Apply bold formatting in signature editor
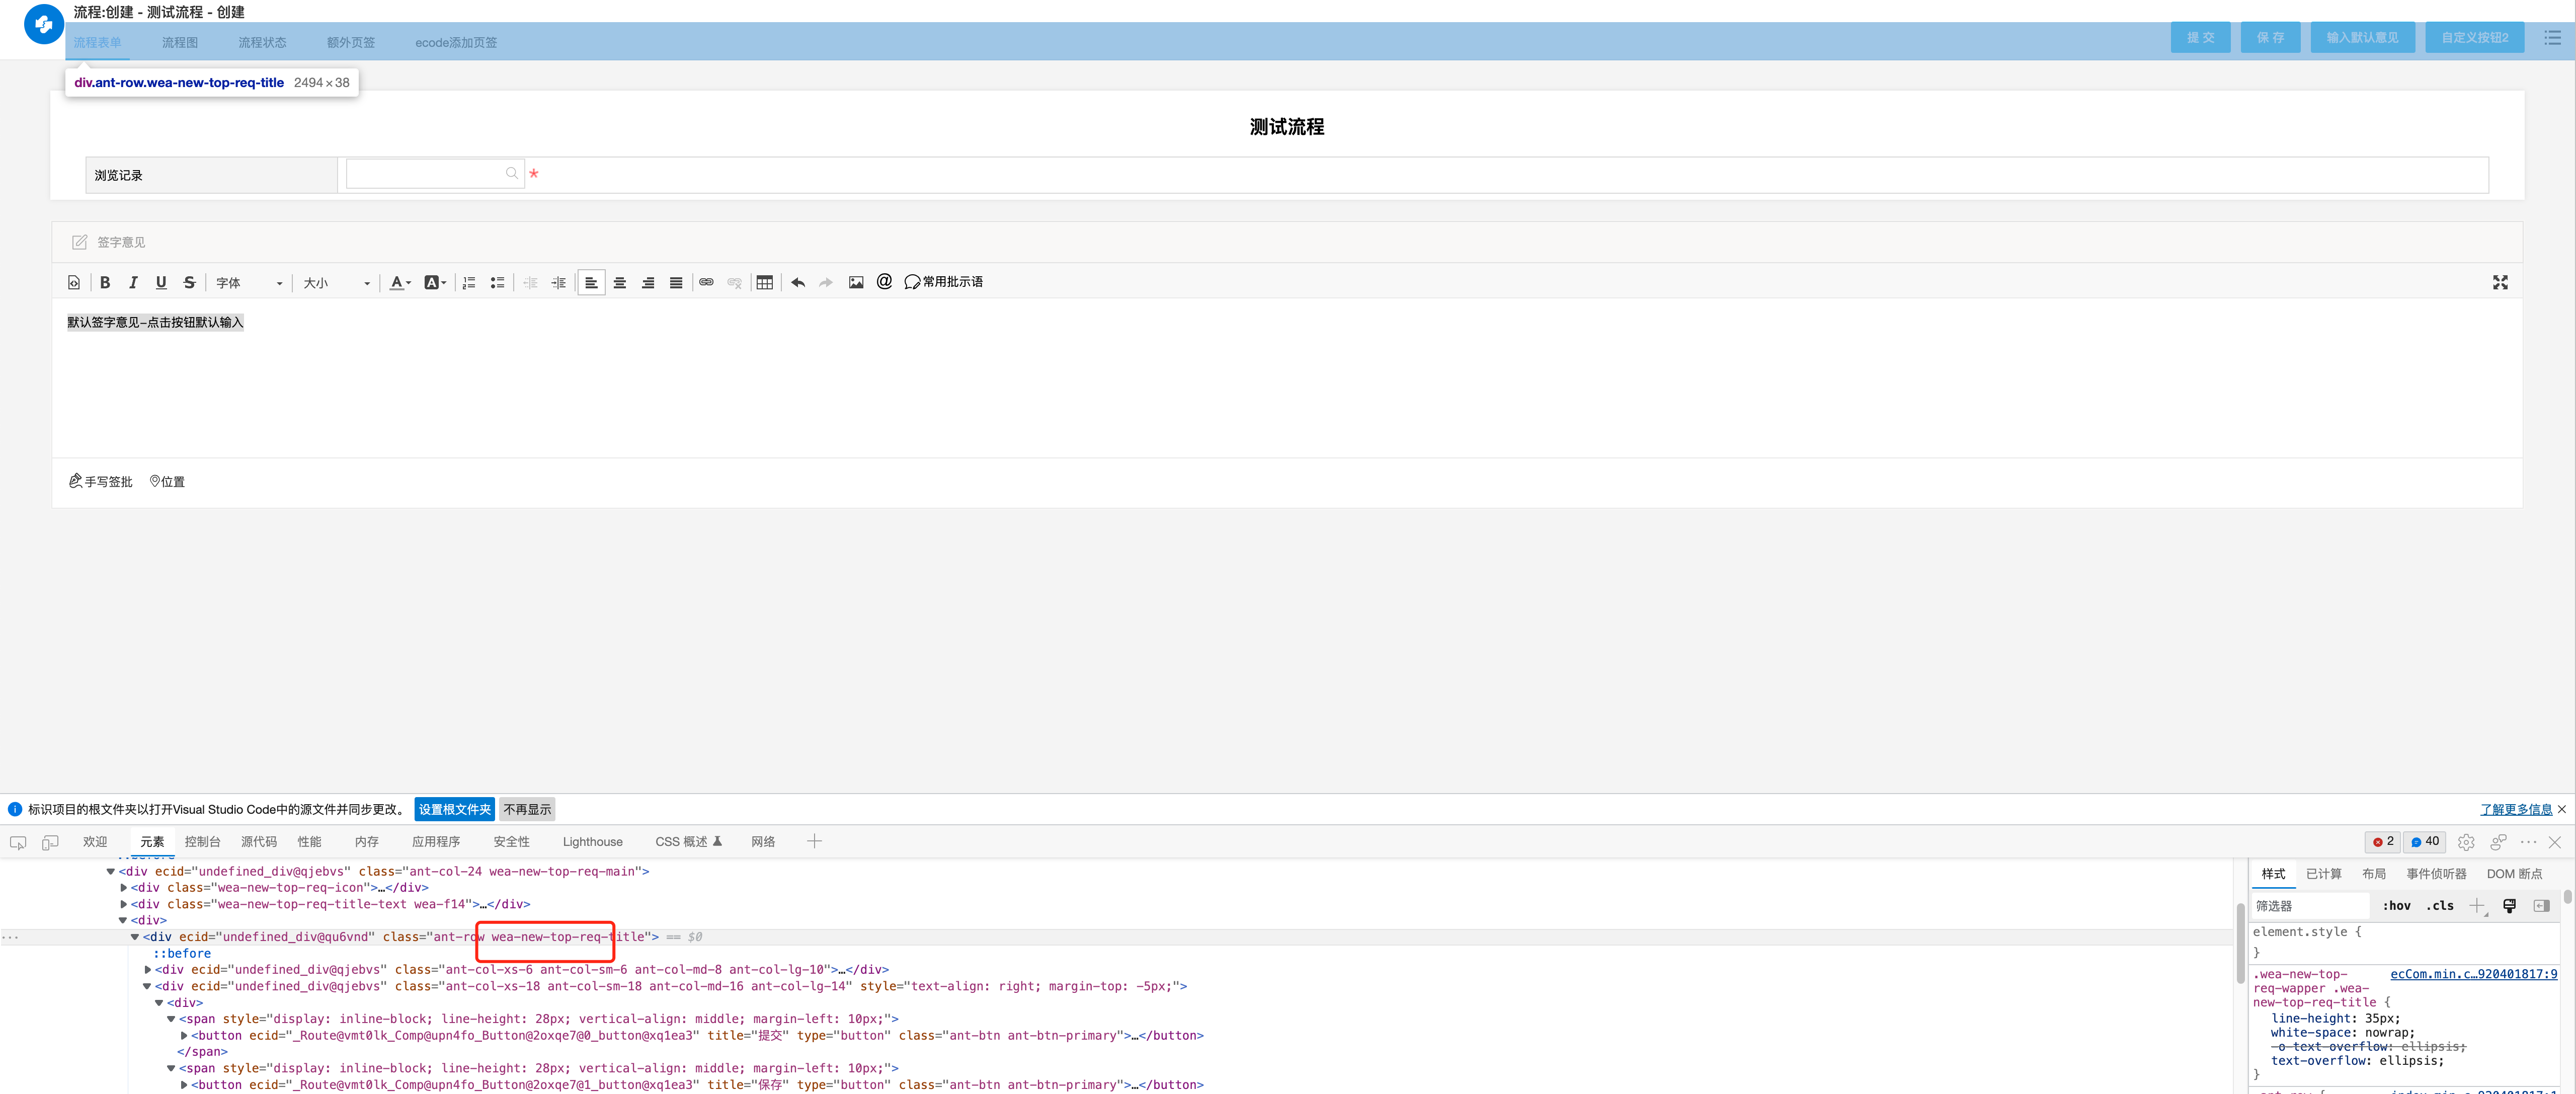2576x1094 pixels. tap(105, 283)
